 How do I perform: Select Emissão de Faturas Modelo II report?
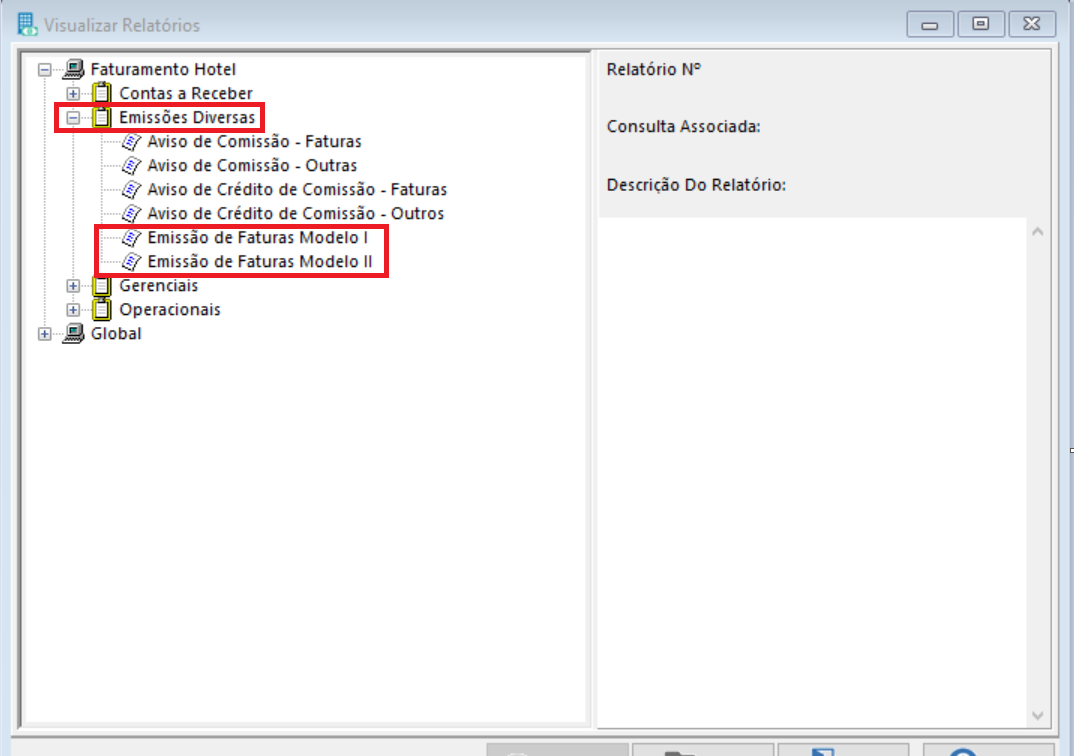pyautogui.click(x=260, y=261)
